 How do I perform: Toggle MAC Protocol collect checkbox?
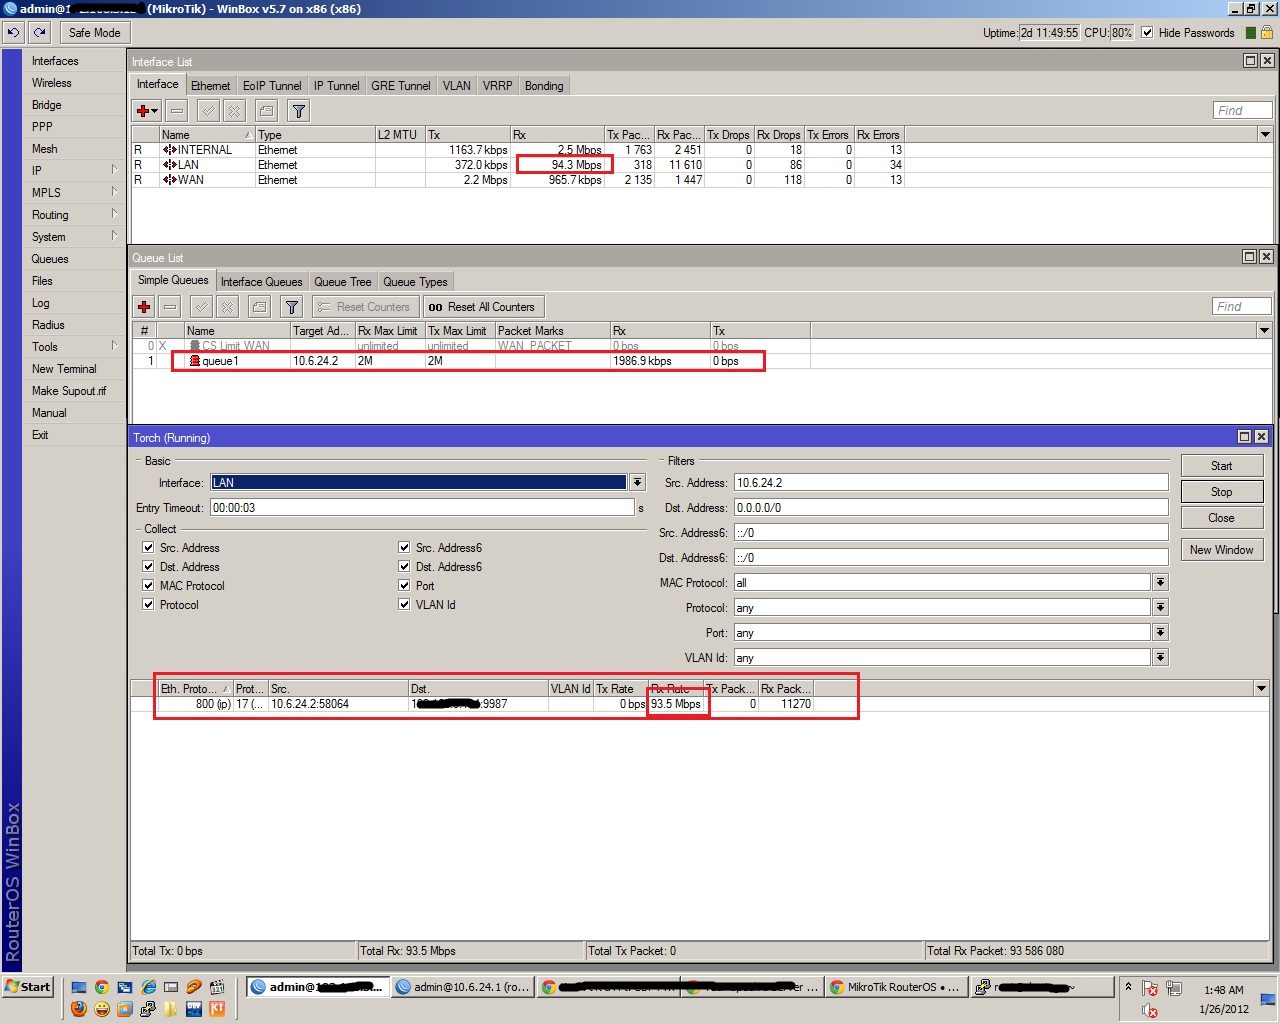pyautogui.click(x=148, y=586)
